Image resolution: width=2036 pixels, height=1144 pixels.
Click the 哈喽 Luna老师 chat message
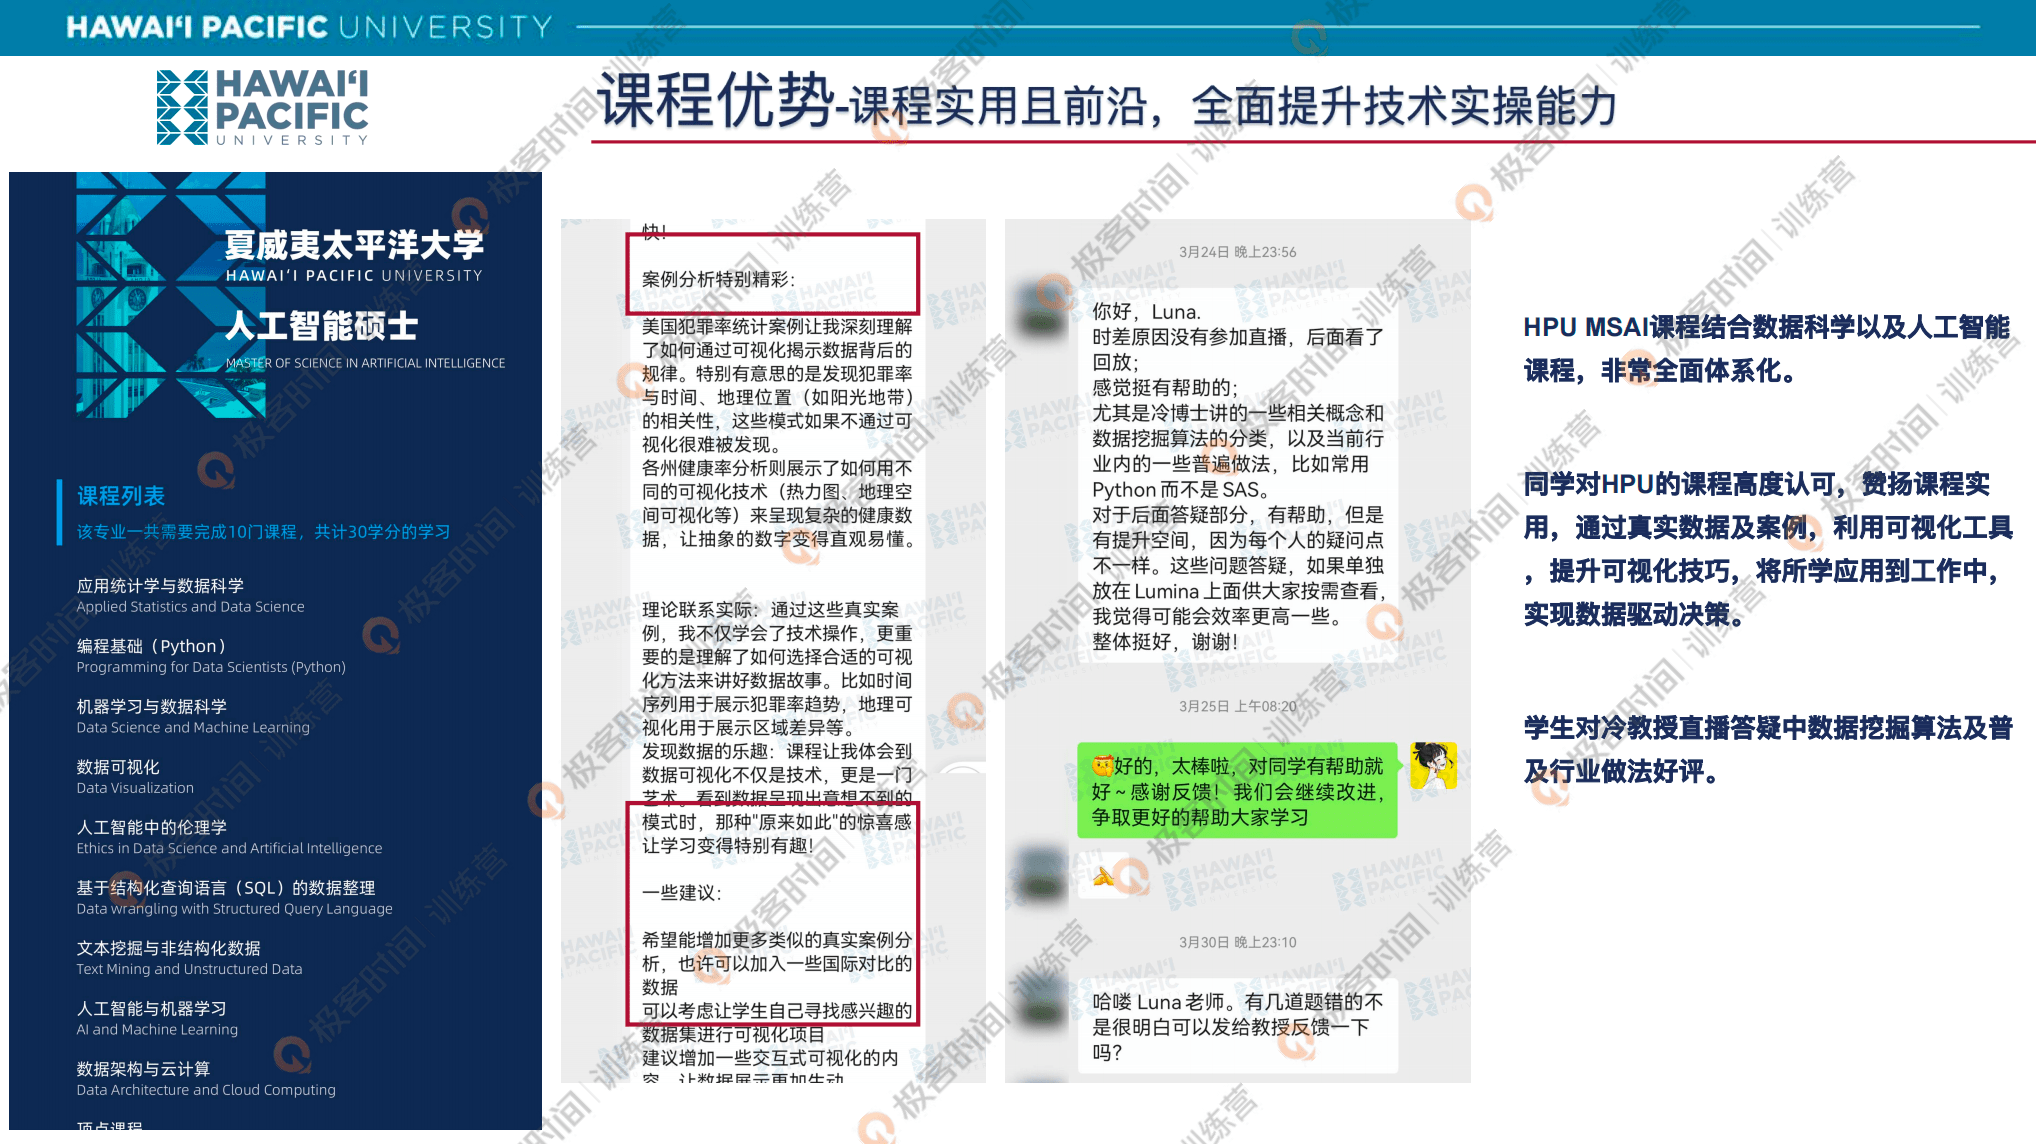(1237, 1026)
